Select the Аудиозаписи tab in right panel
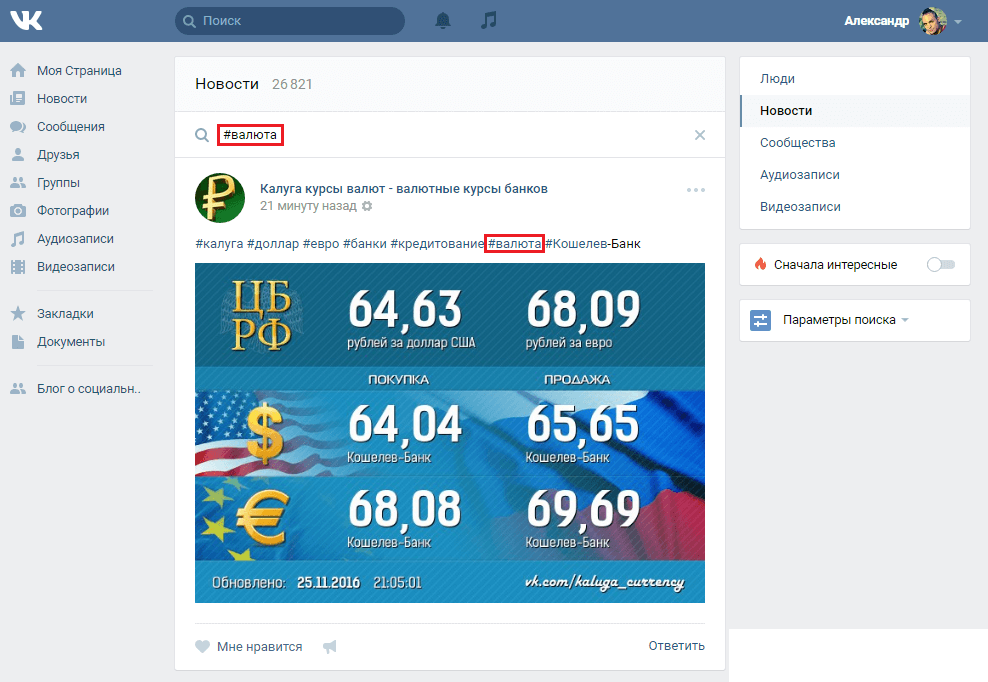Viewport: 988px width, 682px height. [855, 175]
